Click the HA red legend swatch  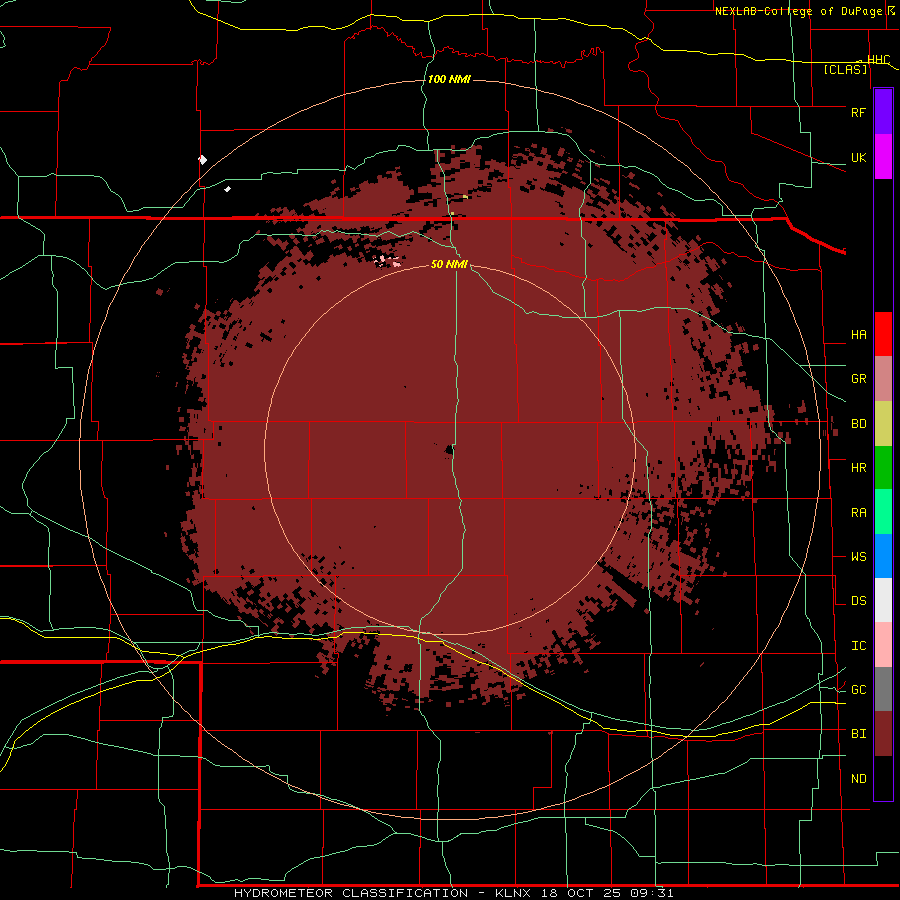coord(883,334)
